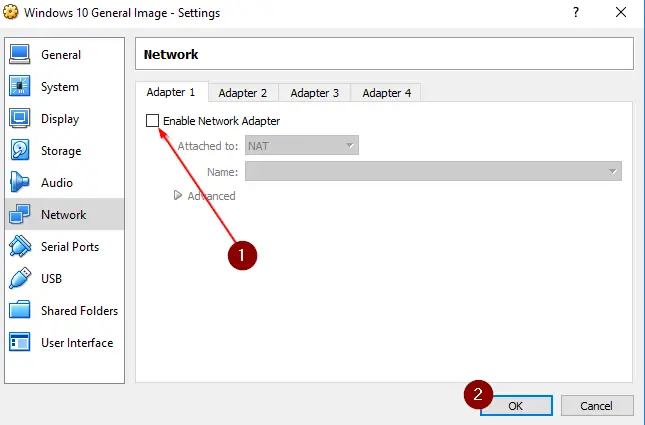Viewport: 645px width, 425px height.
Task: Select the Serial Ports category label
Action: (70, 246)
